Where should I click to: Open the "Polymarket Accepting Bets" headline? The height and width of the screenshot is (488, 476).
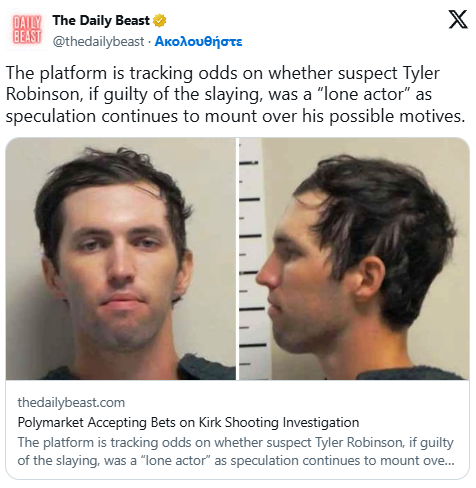tap(188, 422)
